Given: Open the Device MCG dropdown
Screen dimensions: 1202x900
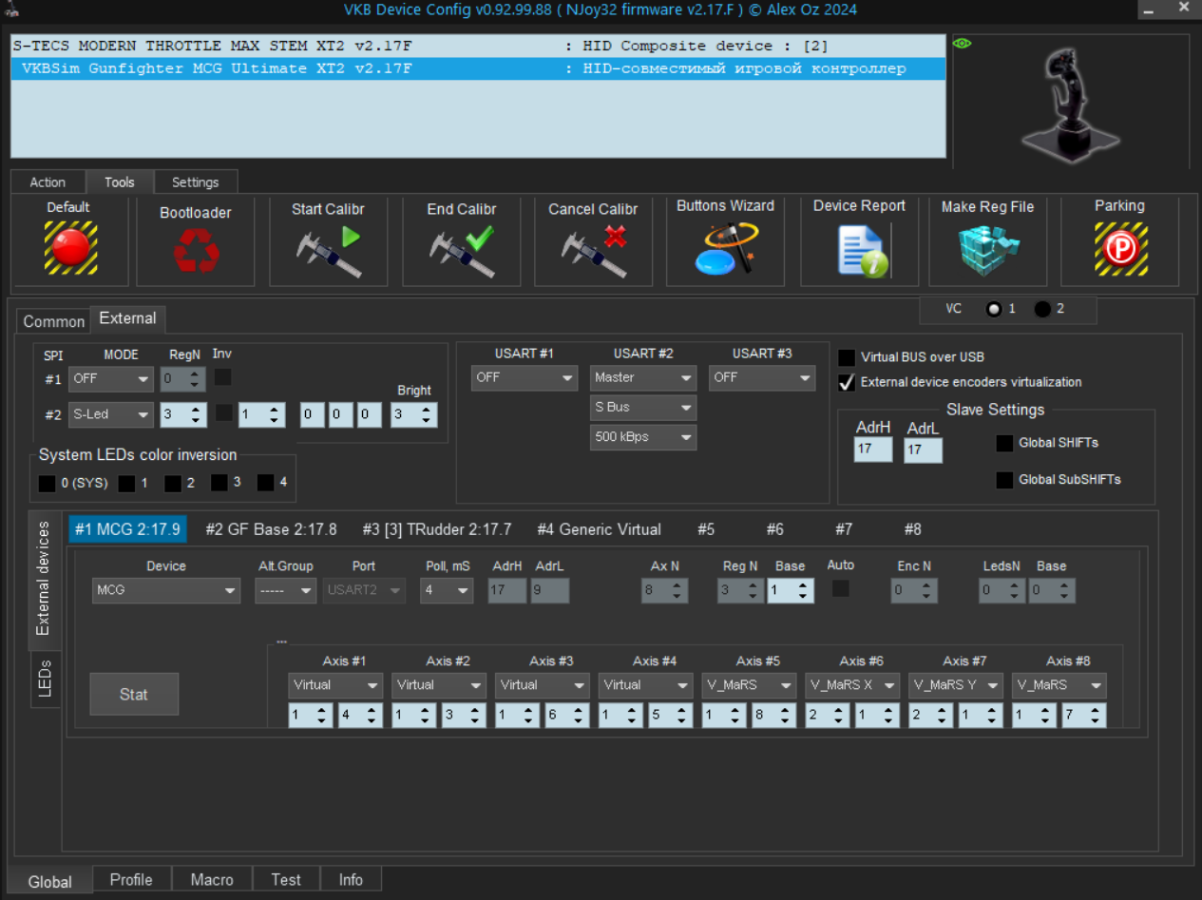Looking at the screenshot, I should click(166, 591).
